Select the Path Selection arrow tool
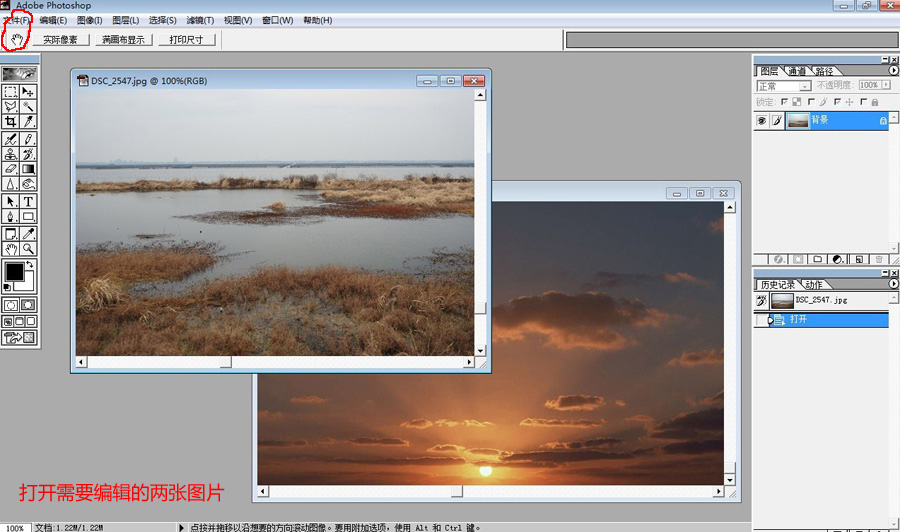 click(10, 202)
